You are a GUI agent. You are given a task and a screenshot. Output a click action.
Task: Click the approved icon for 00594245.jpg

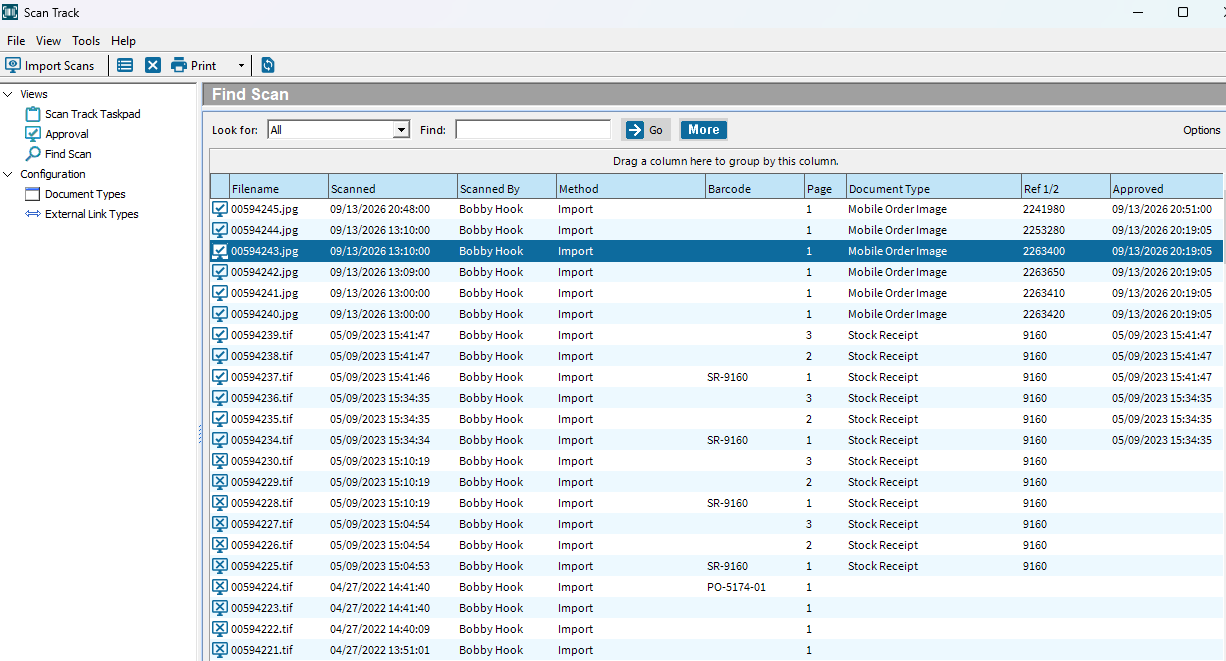[x=220, y=209]
